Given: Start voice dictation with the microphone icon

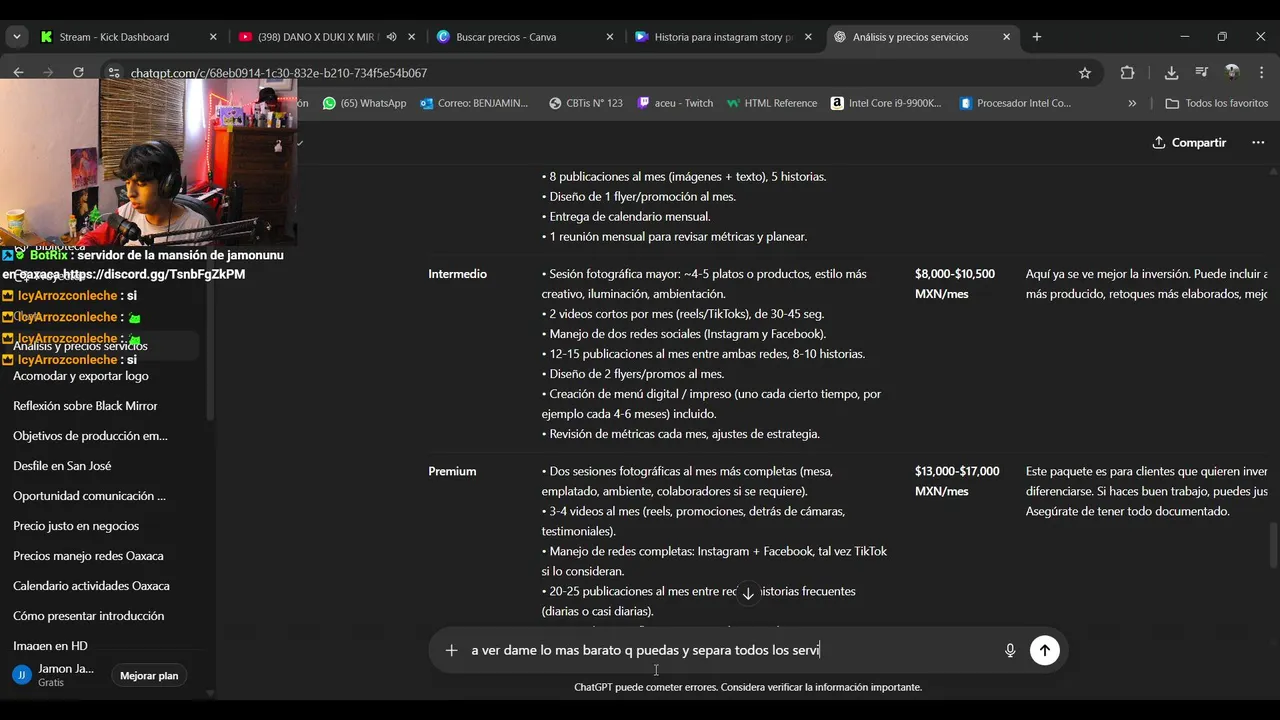Looking at the screenshot, I should pos(1010,650).
